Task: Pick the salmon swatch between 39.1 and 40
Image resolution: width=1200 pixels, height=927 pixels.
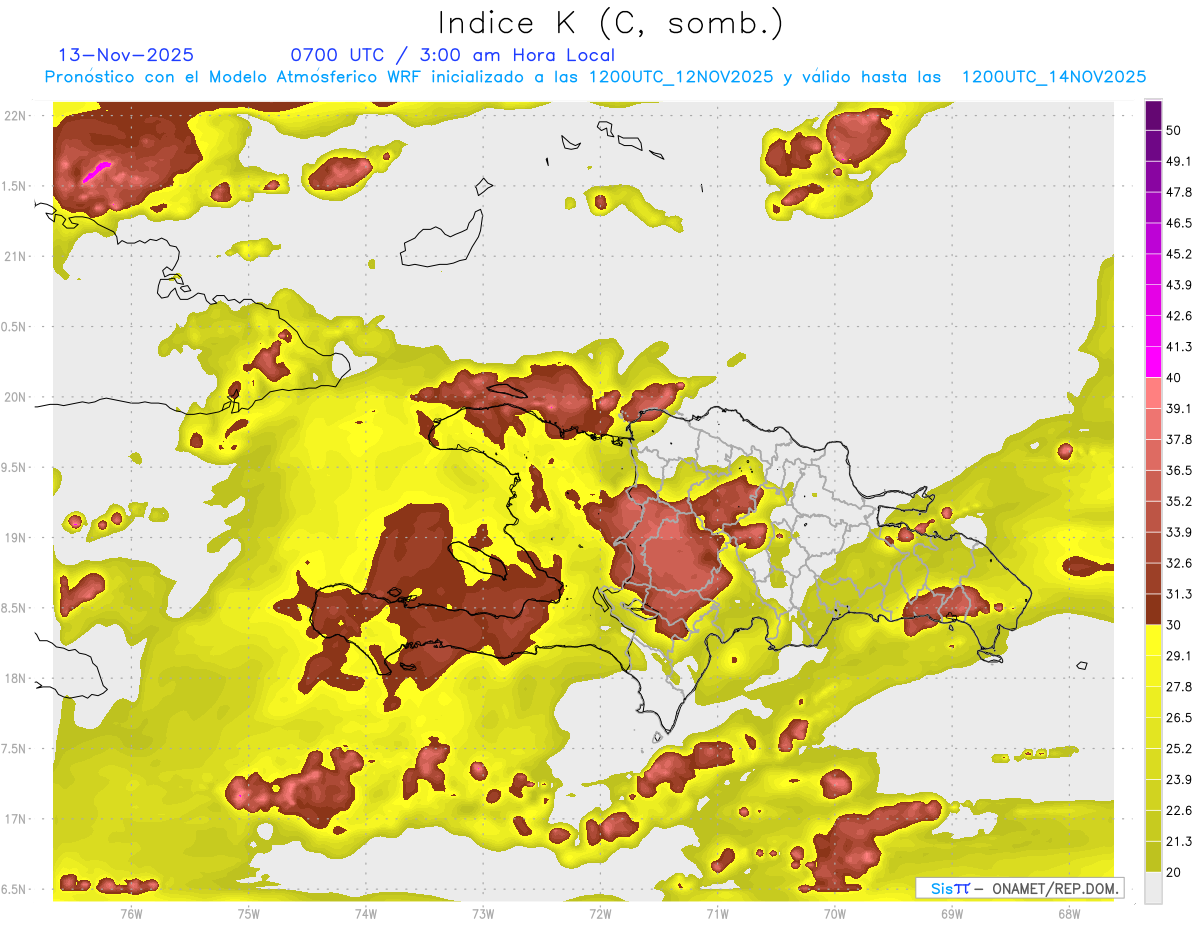Action: pyautogui.click(x=1153, y=393)
